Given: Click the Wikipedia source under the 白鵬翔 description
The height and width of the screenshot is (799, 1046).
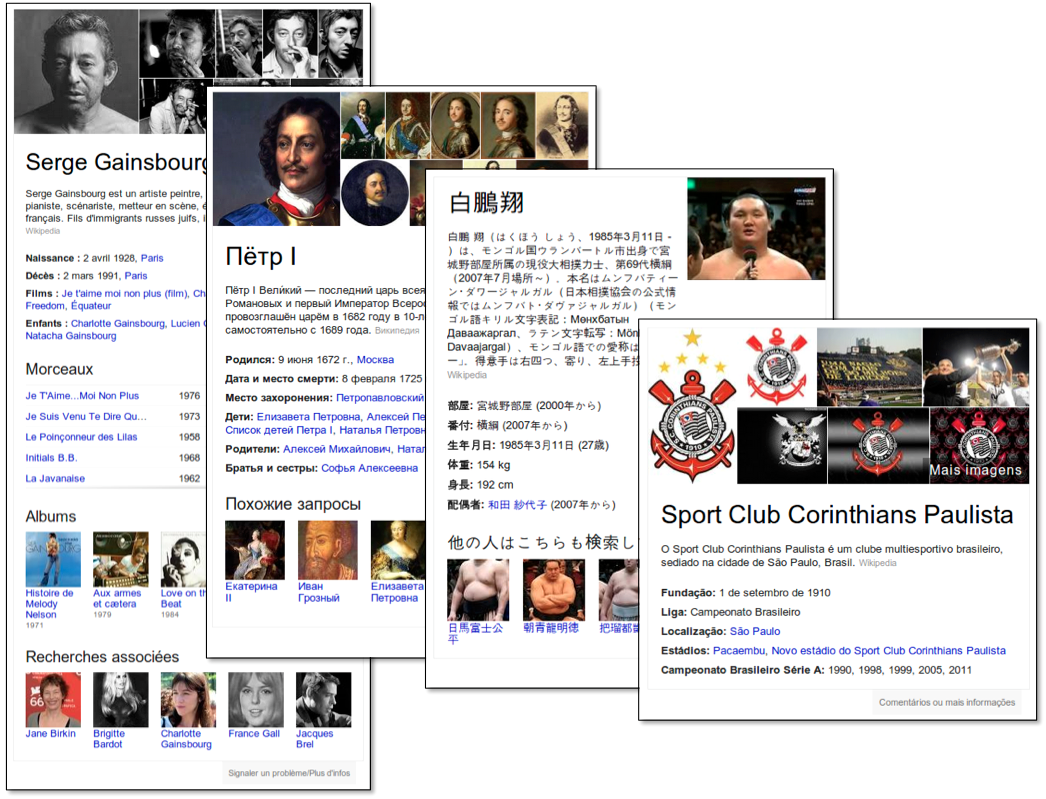Looking at the screenshot, I should click(x=467, y=375).
